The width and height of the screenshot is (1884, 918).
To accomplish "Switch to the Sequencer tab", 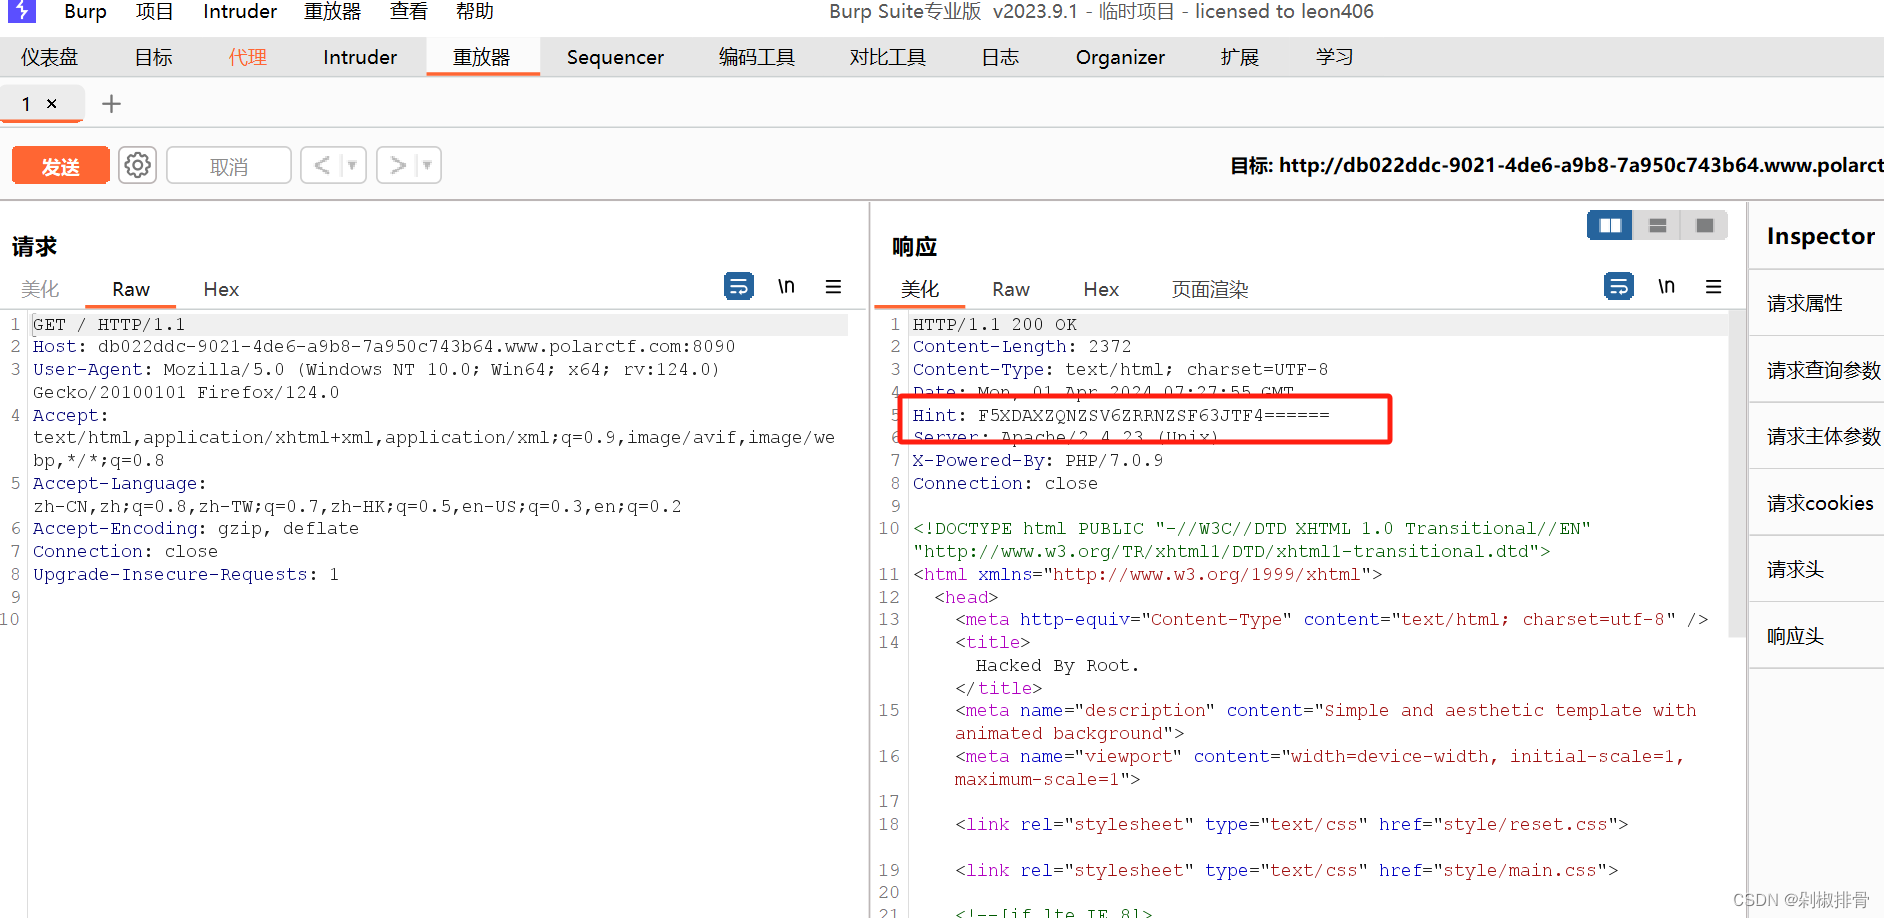I will coord(615,57).
